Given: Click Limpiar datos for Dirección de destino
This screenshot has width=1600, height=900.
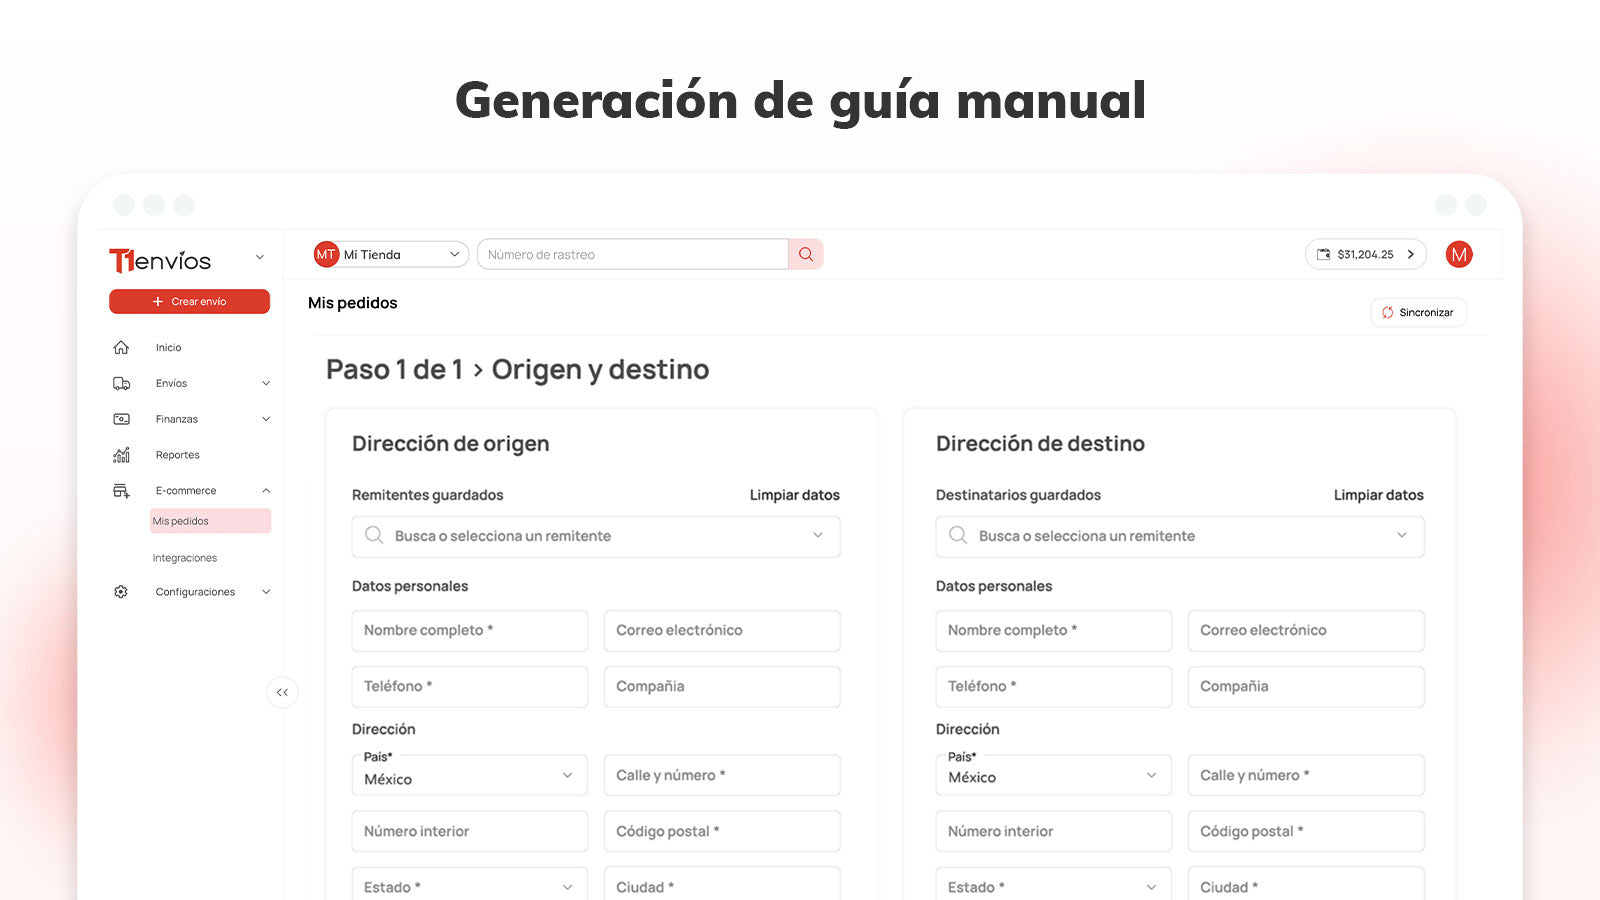Looking at the screenshot, I should coord(1379,494).
